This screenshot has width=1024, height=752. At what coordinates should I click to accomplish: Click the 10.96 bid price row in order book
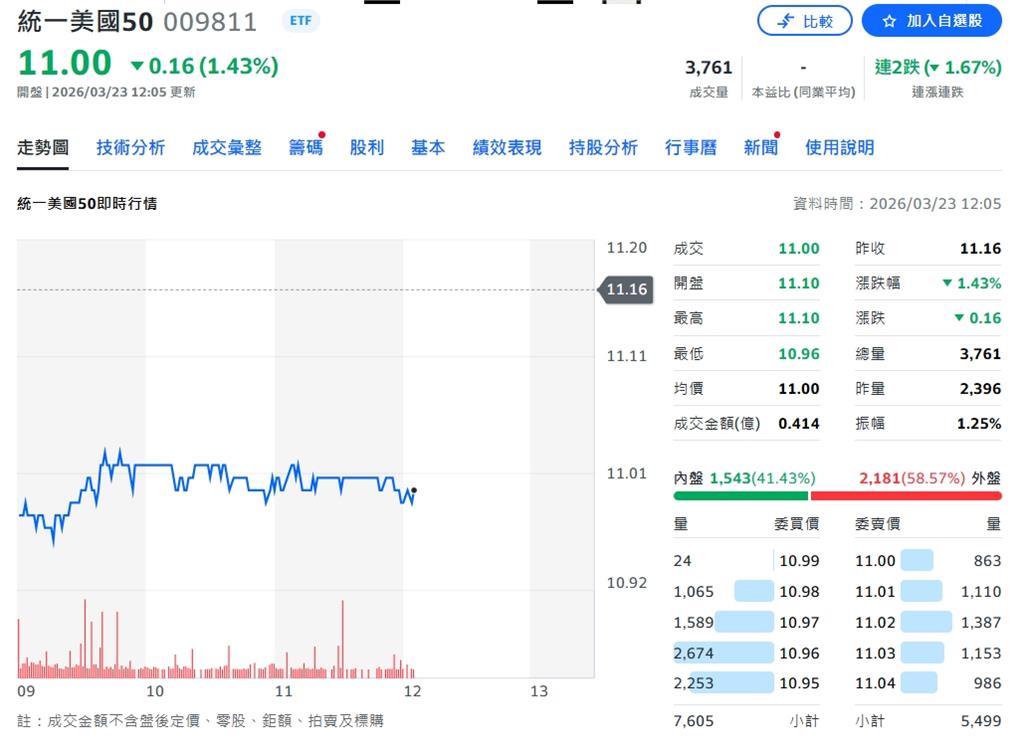pos(800,652)
